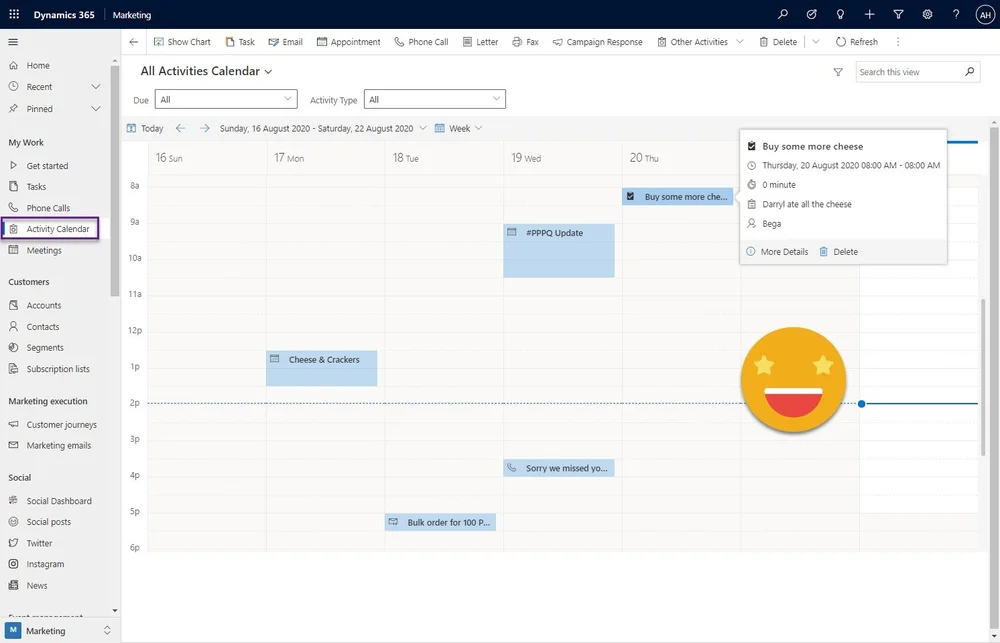Viewport: 1000px width, 643px height.
Task: Click the back arrow above All Activities Calendar
Action: (132, 41)
